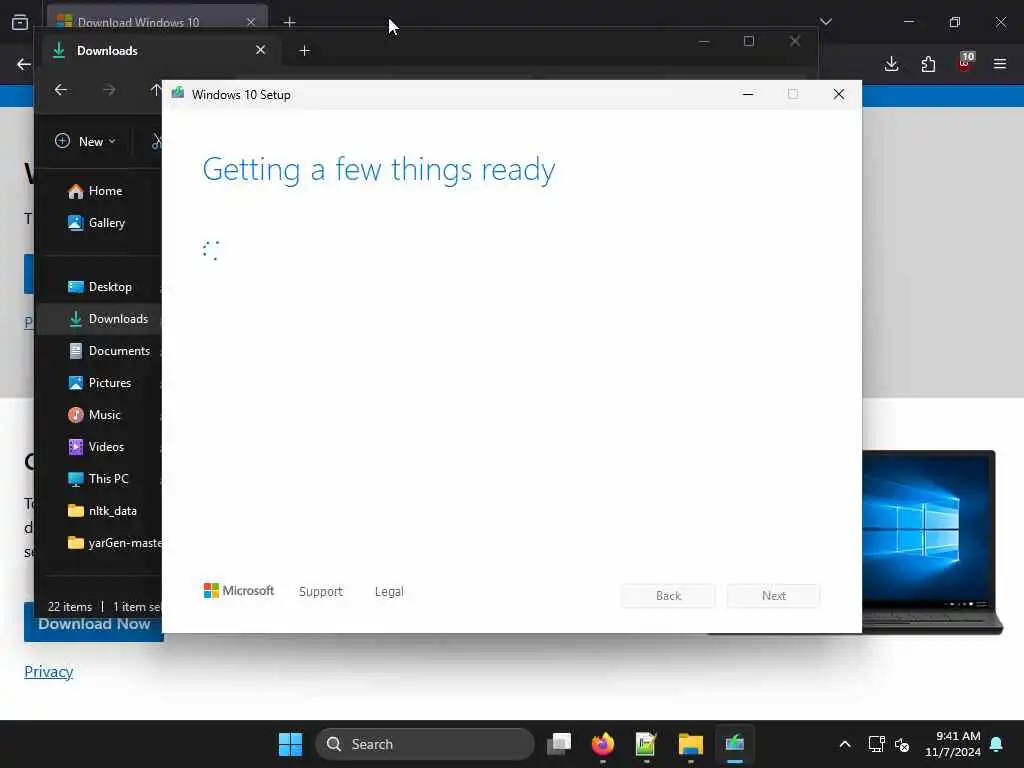Click the Windows 10 Setup title icon
The width and height of the screenshot is (1024, 768).
(178, 93)
